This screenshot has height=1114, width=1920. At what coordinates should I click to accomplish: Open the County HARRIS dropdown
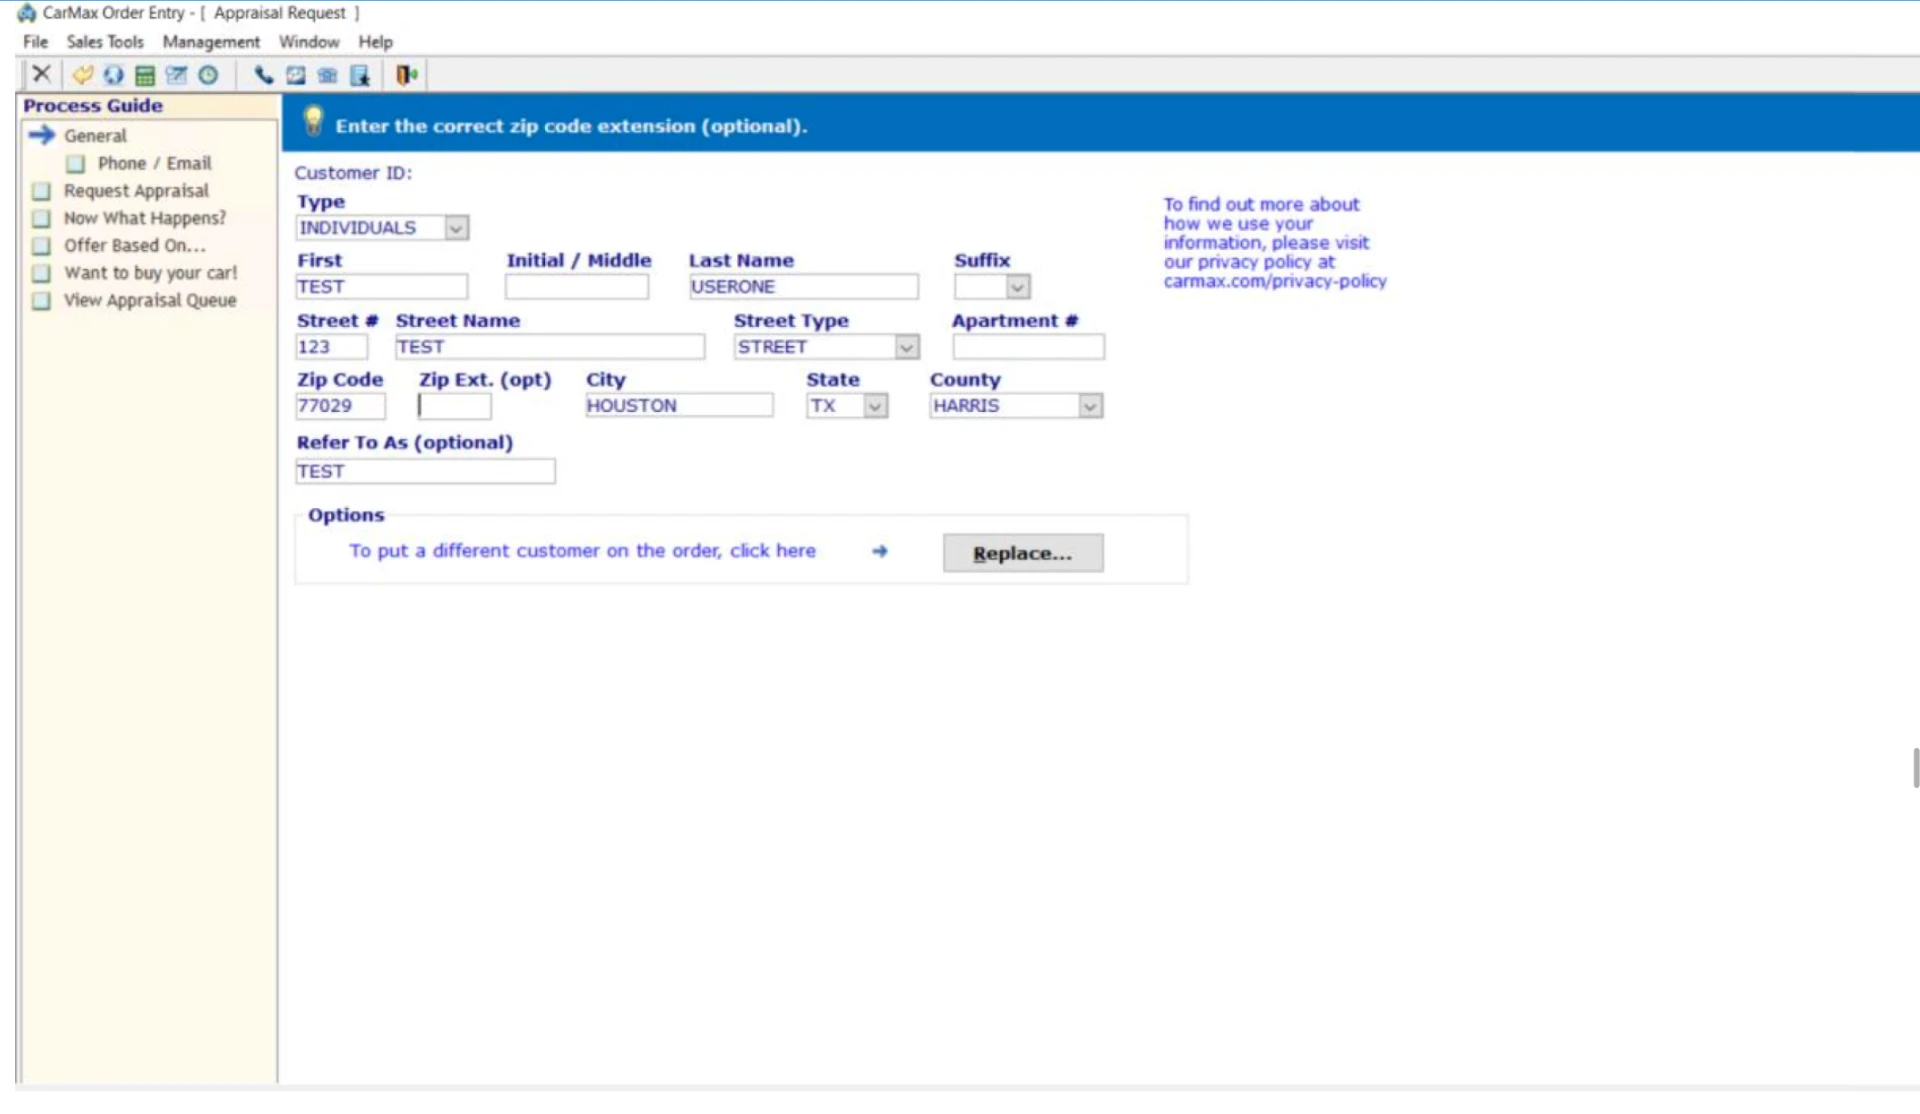tap(1090, 406)
